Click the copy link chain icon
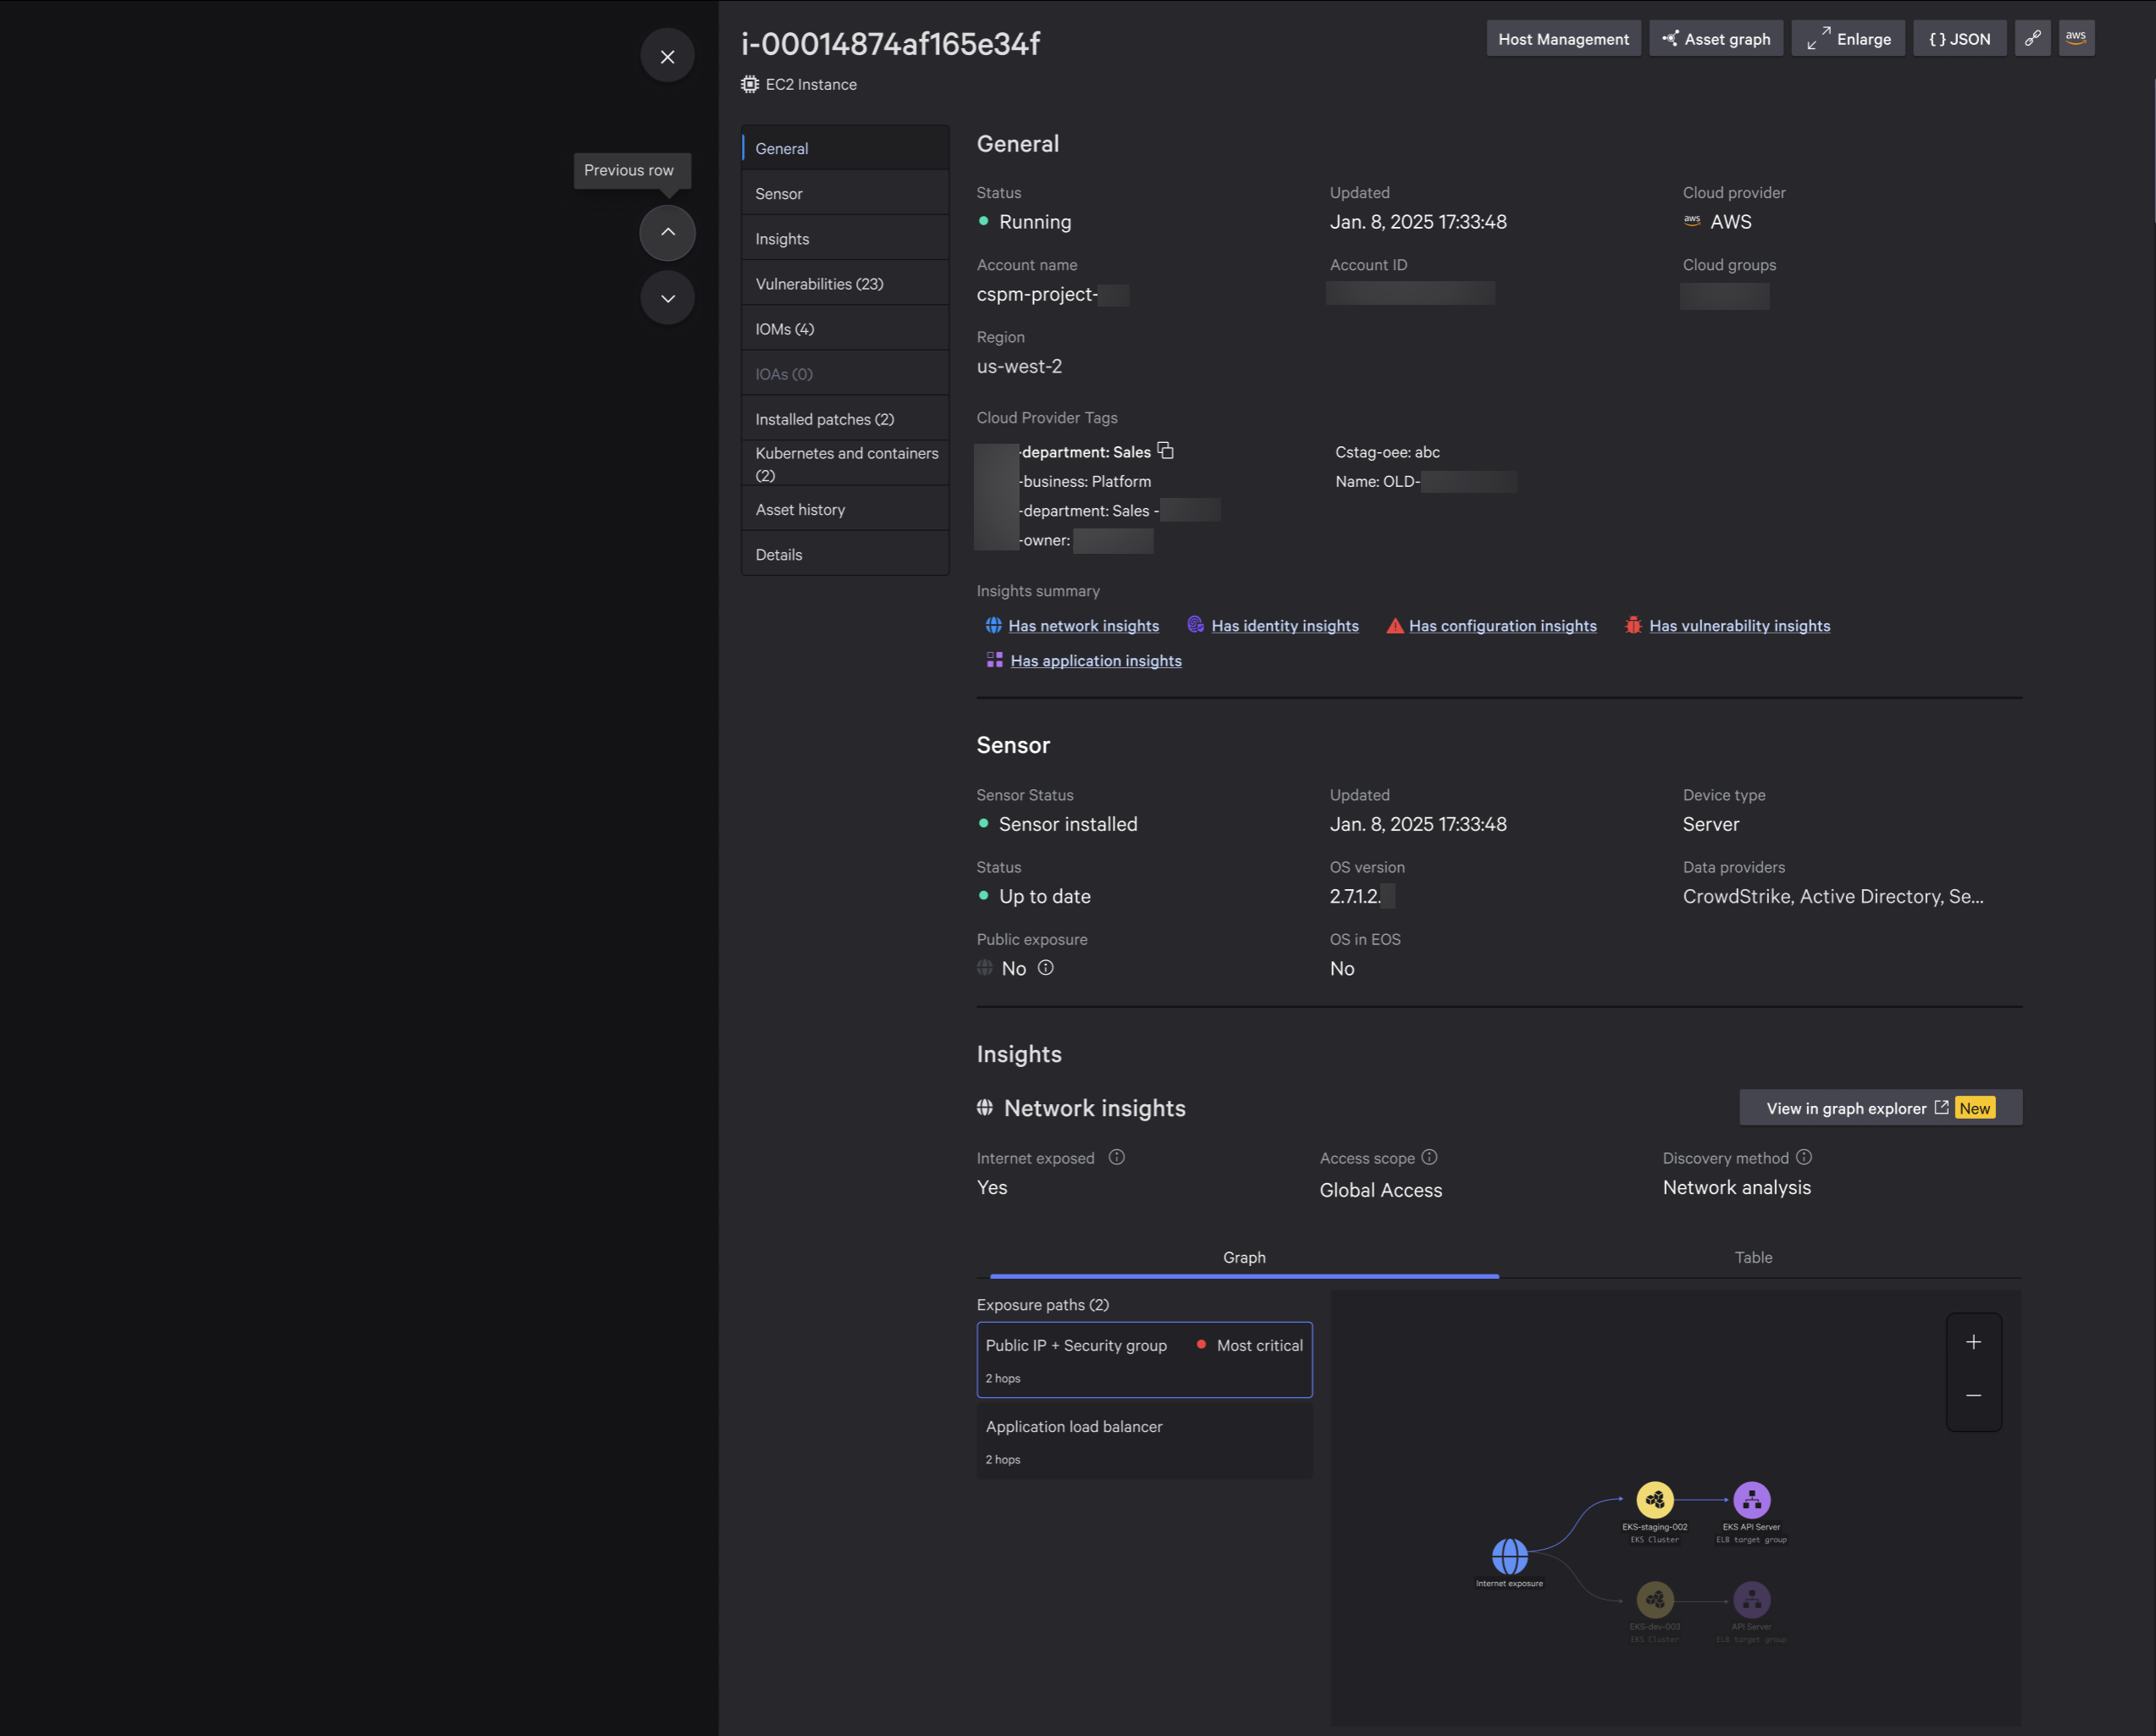Viewport: 2156px width, 1736px height. pyautogui.click(x=2032, y=38)
